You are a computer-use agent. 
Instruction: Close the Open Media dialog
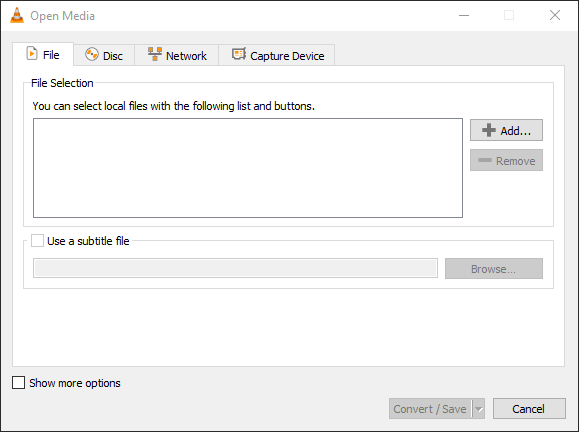[x=555, y=16]
